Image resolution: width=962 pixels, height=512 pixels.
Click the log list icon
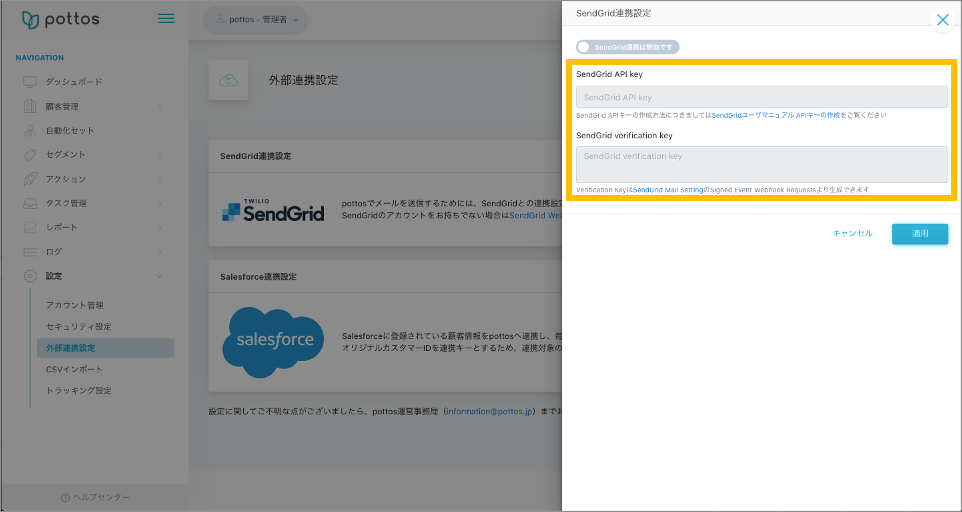click(30, 251)
